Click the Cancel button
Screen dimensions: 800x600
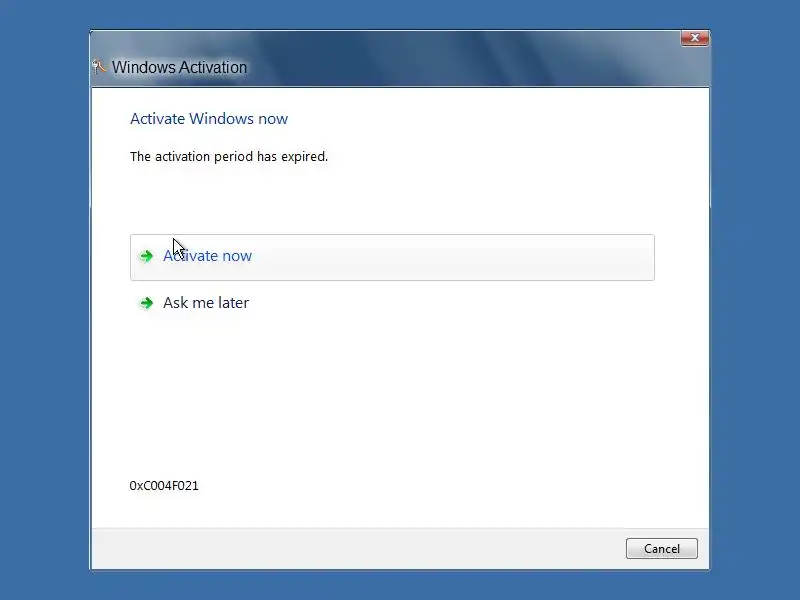tap(662, 548)
